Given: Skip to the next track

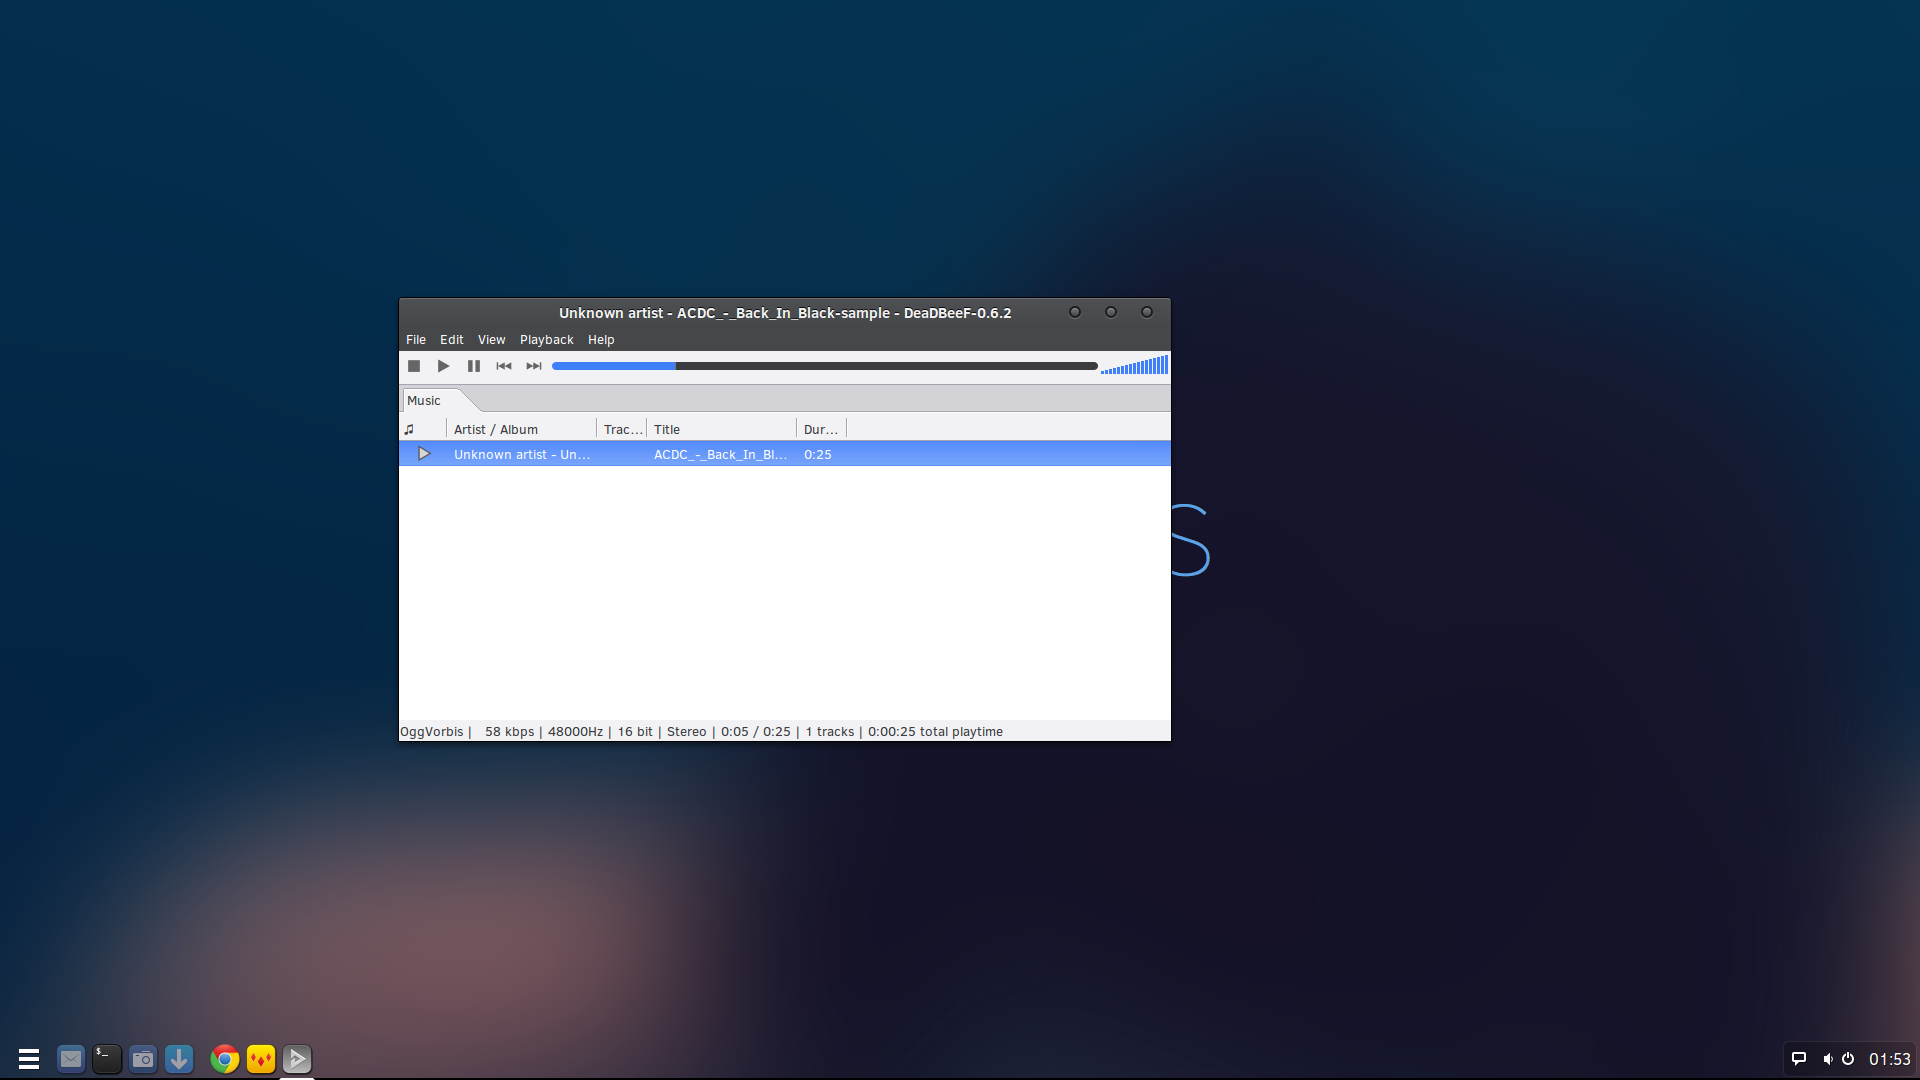Looking at the screenshot, I should (534, 366).
